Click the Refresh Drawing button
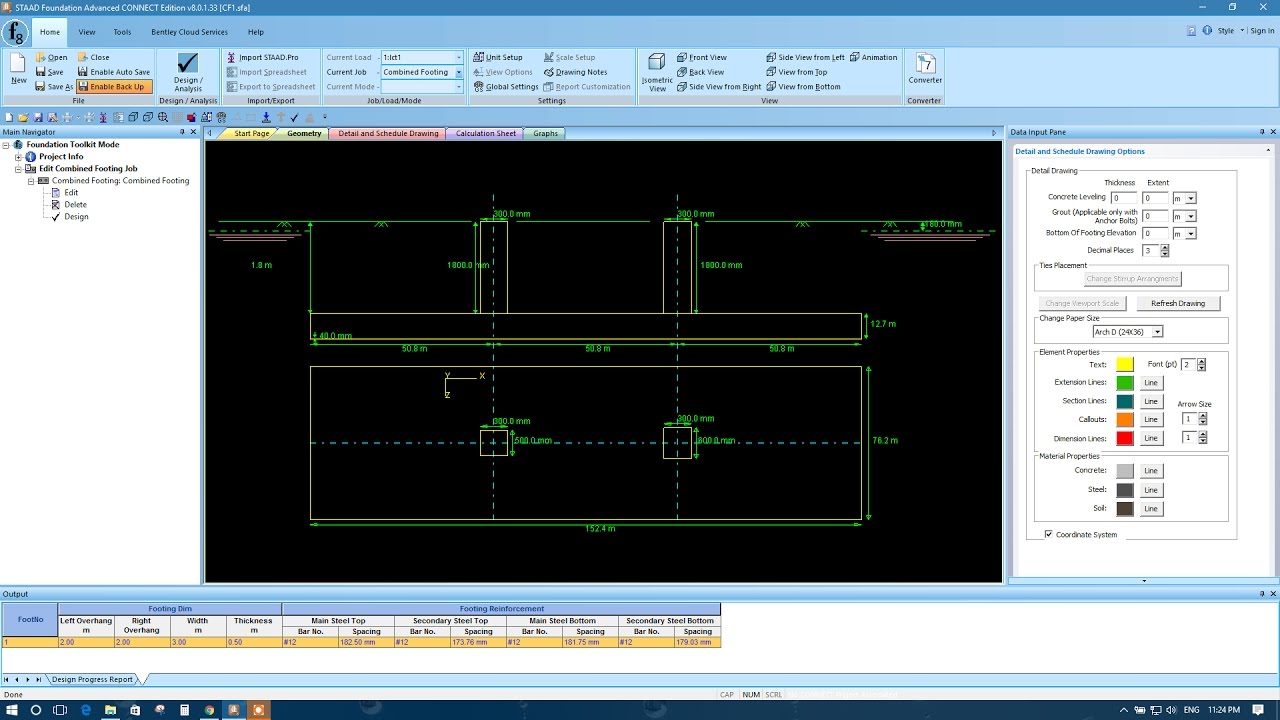Screen dimensions: 1280x720 1179,303
